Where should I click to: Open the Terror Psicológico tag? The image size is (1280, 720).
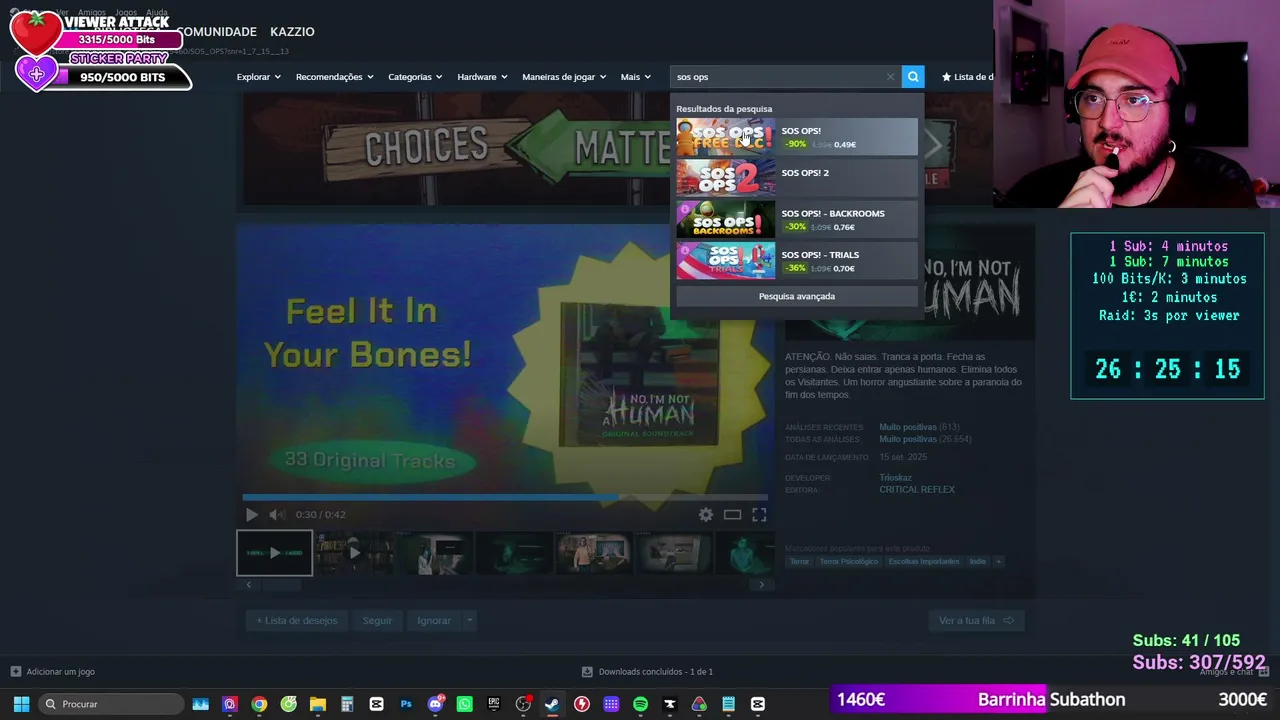click(x=848, y=562)
